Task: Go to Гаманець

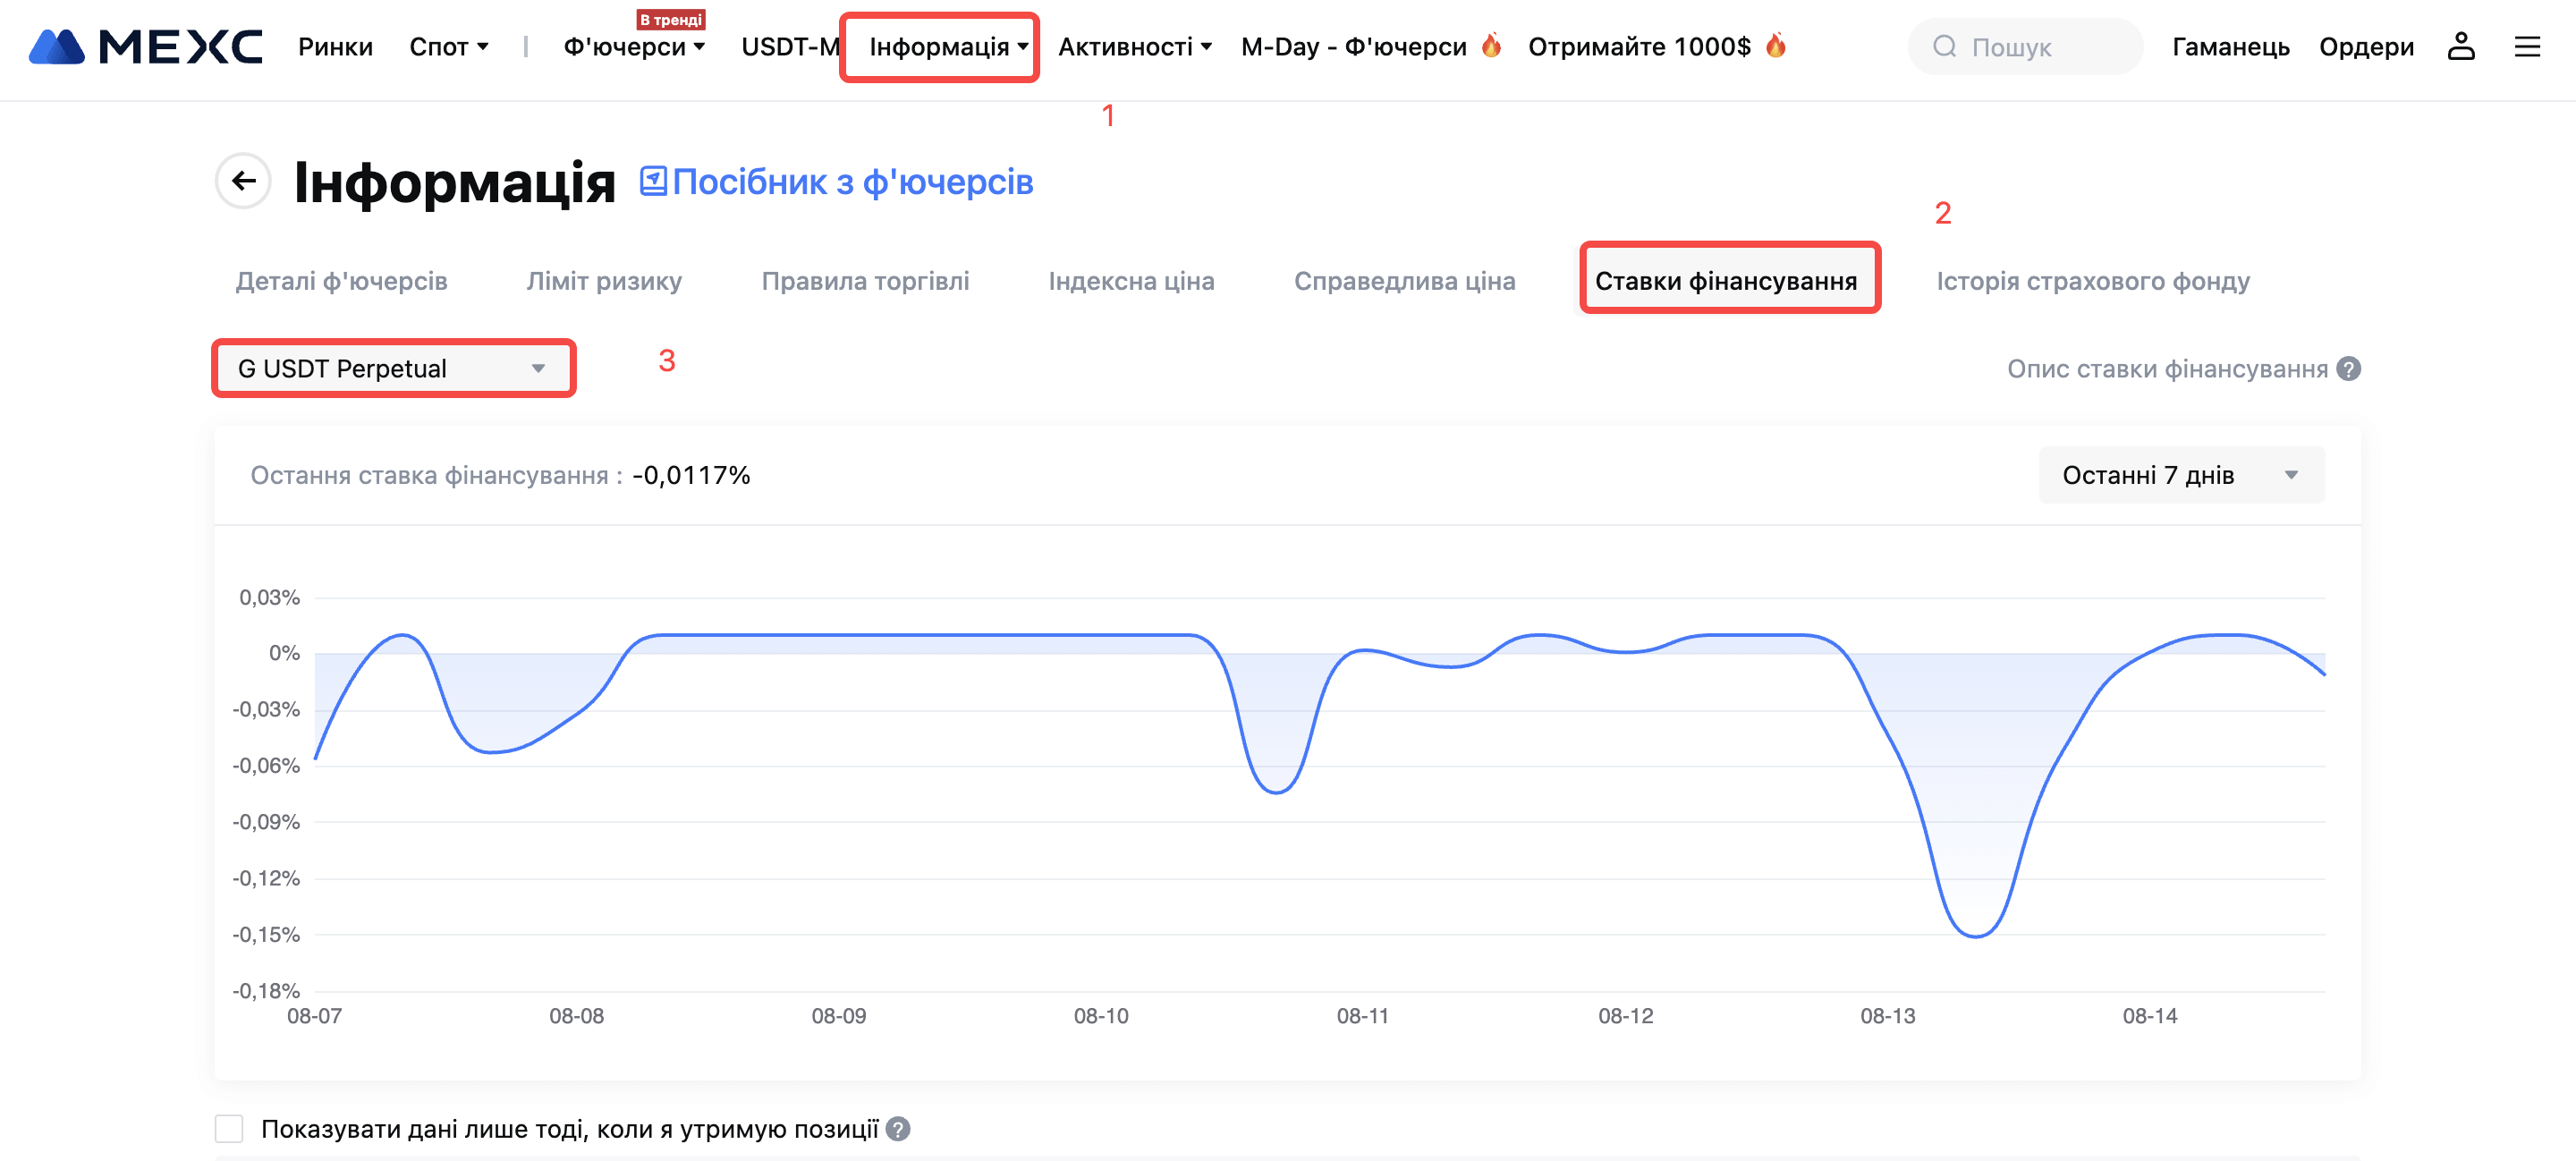Action: click(2230, 47)
